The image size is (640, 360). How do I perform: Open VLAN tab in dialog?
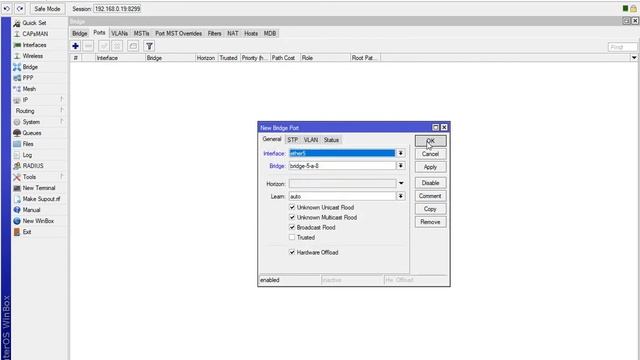(311, 140)
